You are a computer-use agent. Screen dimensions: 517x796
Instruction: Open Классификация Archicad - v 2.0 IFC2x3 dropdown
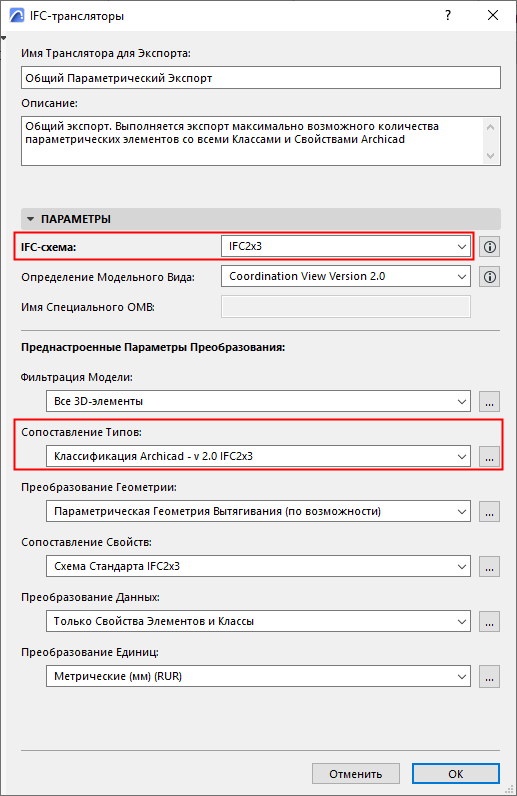[x=258, y=456]
